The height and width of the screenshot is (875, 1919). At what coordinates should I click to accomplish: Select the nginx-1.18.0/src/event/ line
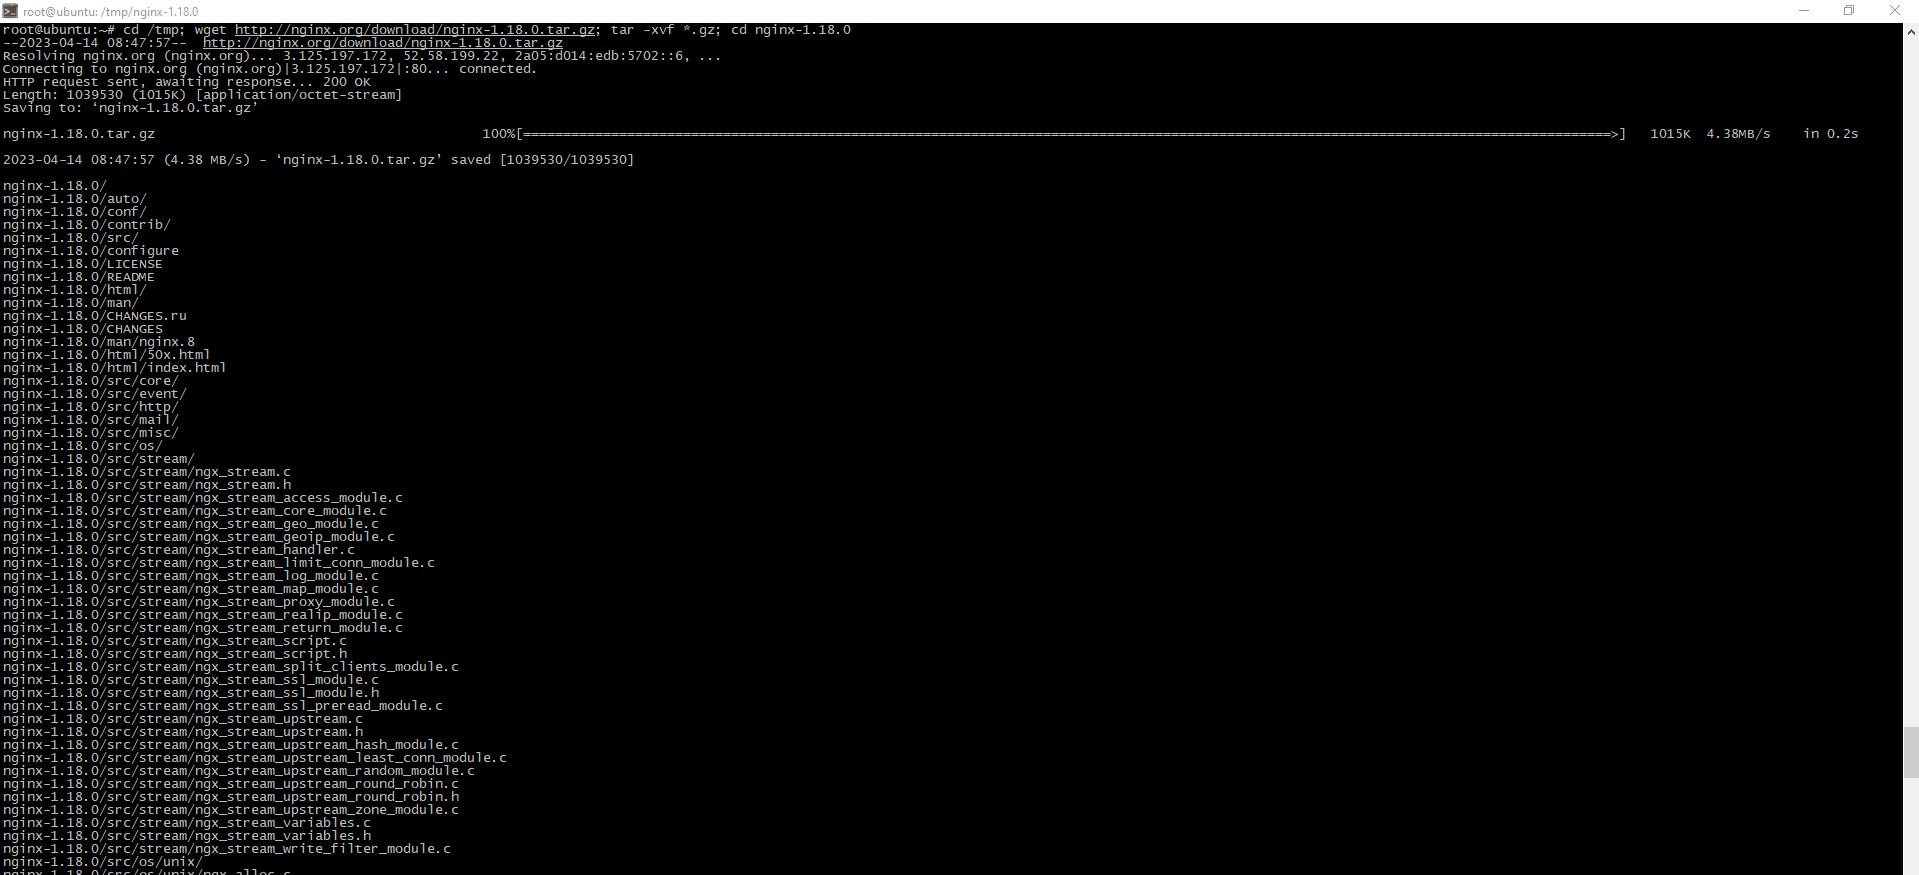coord(95,394)
